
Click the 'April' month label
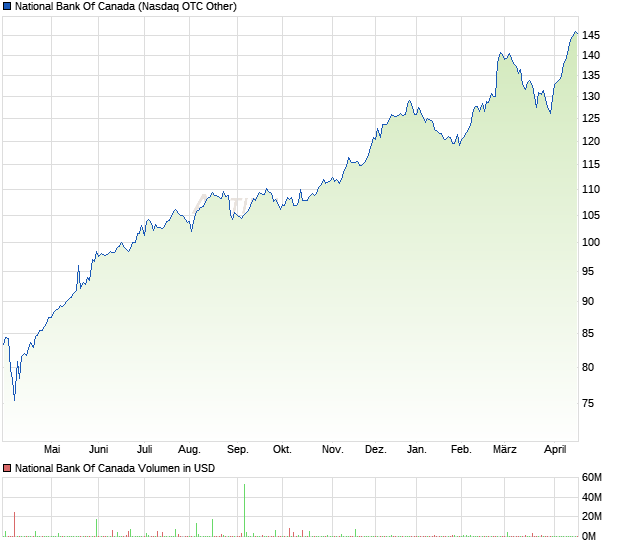[x=555, y=449]
